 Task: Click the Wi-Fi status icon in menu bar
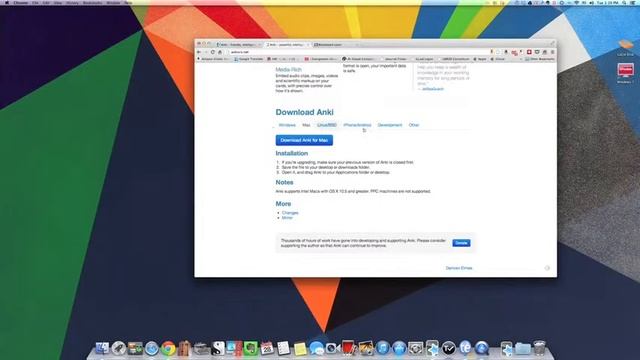[x=576, y=3]
